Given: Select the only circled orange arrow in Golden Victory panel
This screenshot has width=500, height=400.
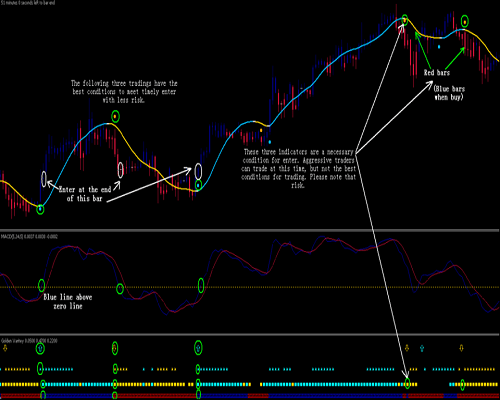Looking at the screenshot, I should pyautogui.click(x=115, y=348).
